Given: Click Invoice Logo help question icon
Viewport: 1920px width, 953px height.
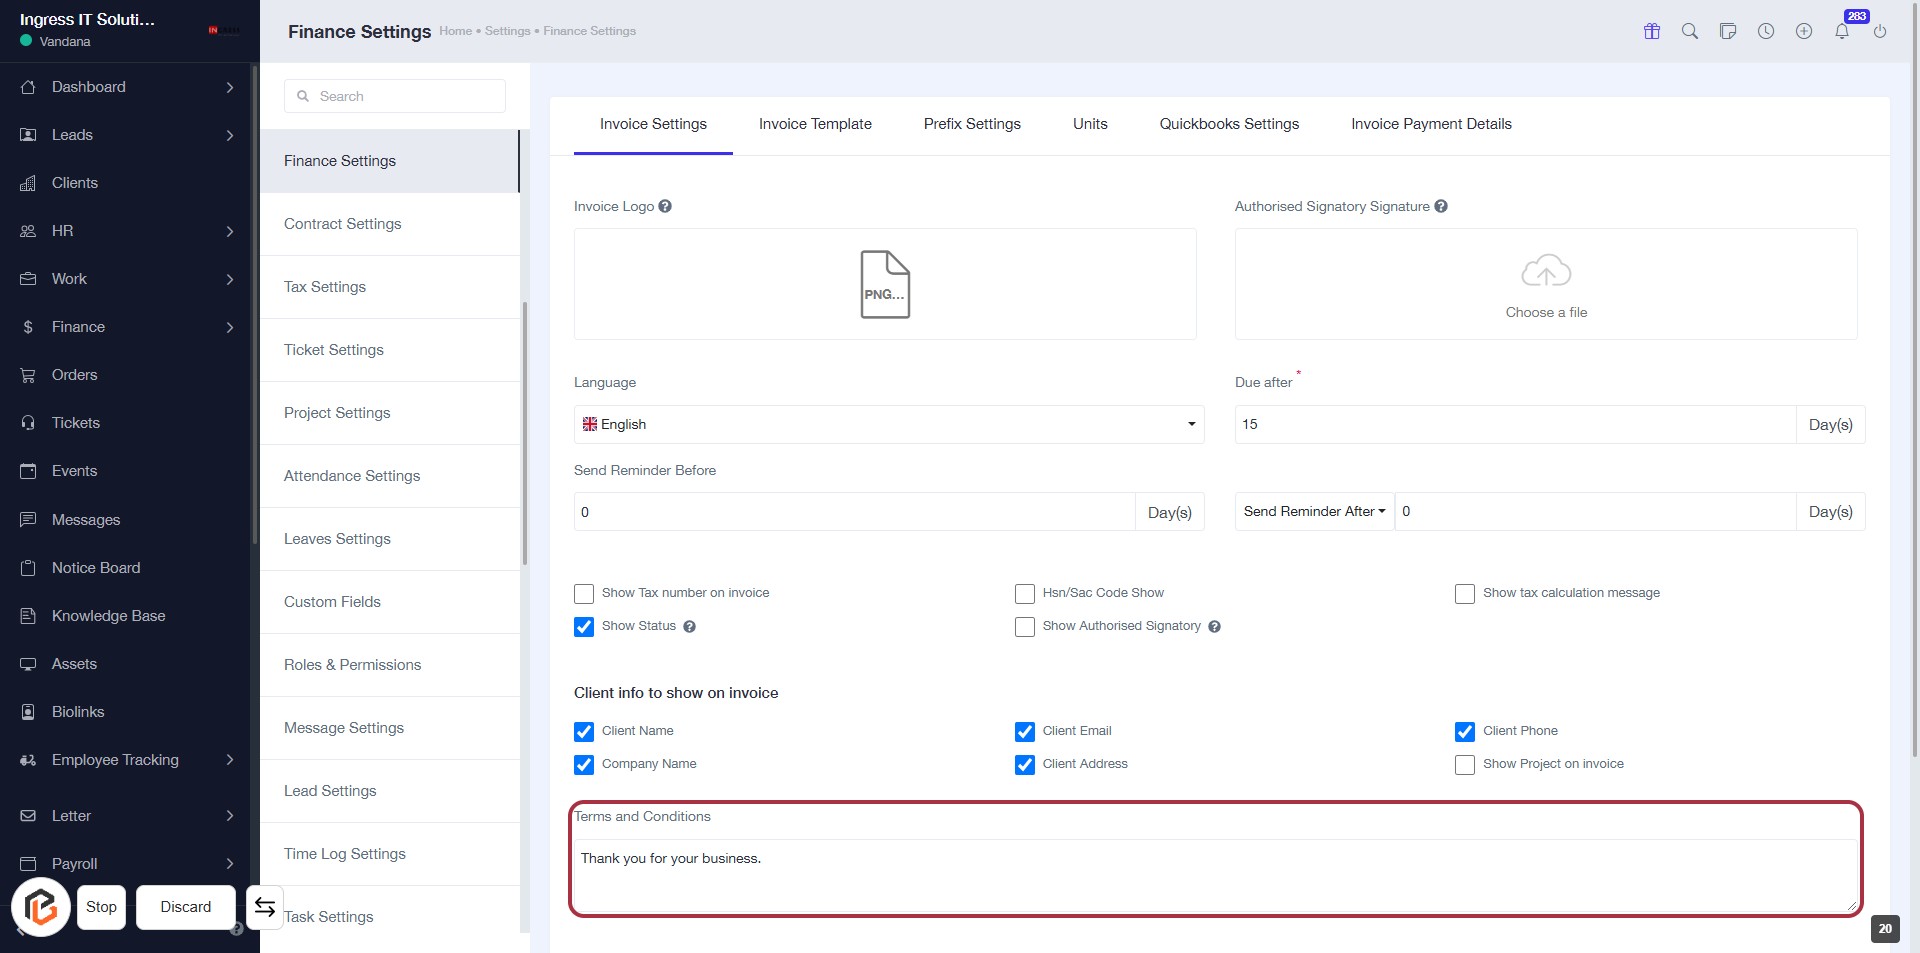Looking at the screenshot, I should pyautogui.click(x=665, y=206).
